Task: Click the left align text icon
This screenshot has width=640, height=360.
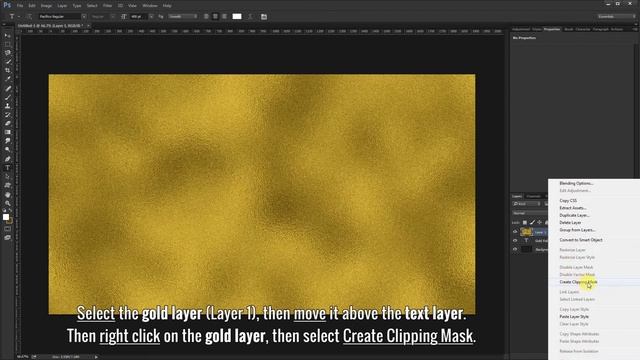Action: [x=206, y=16]
